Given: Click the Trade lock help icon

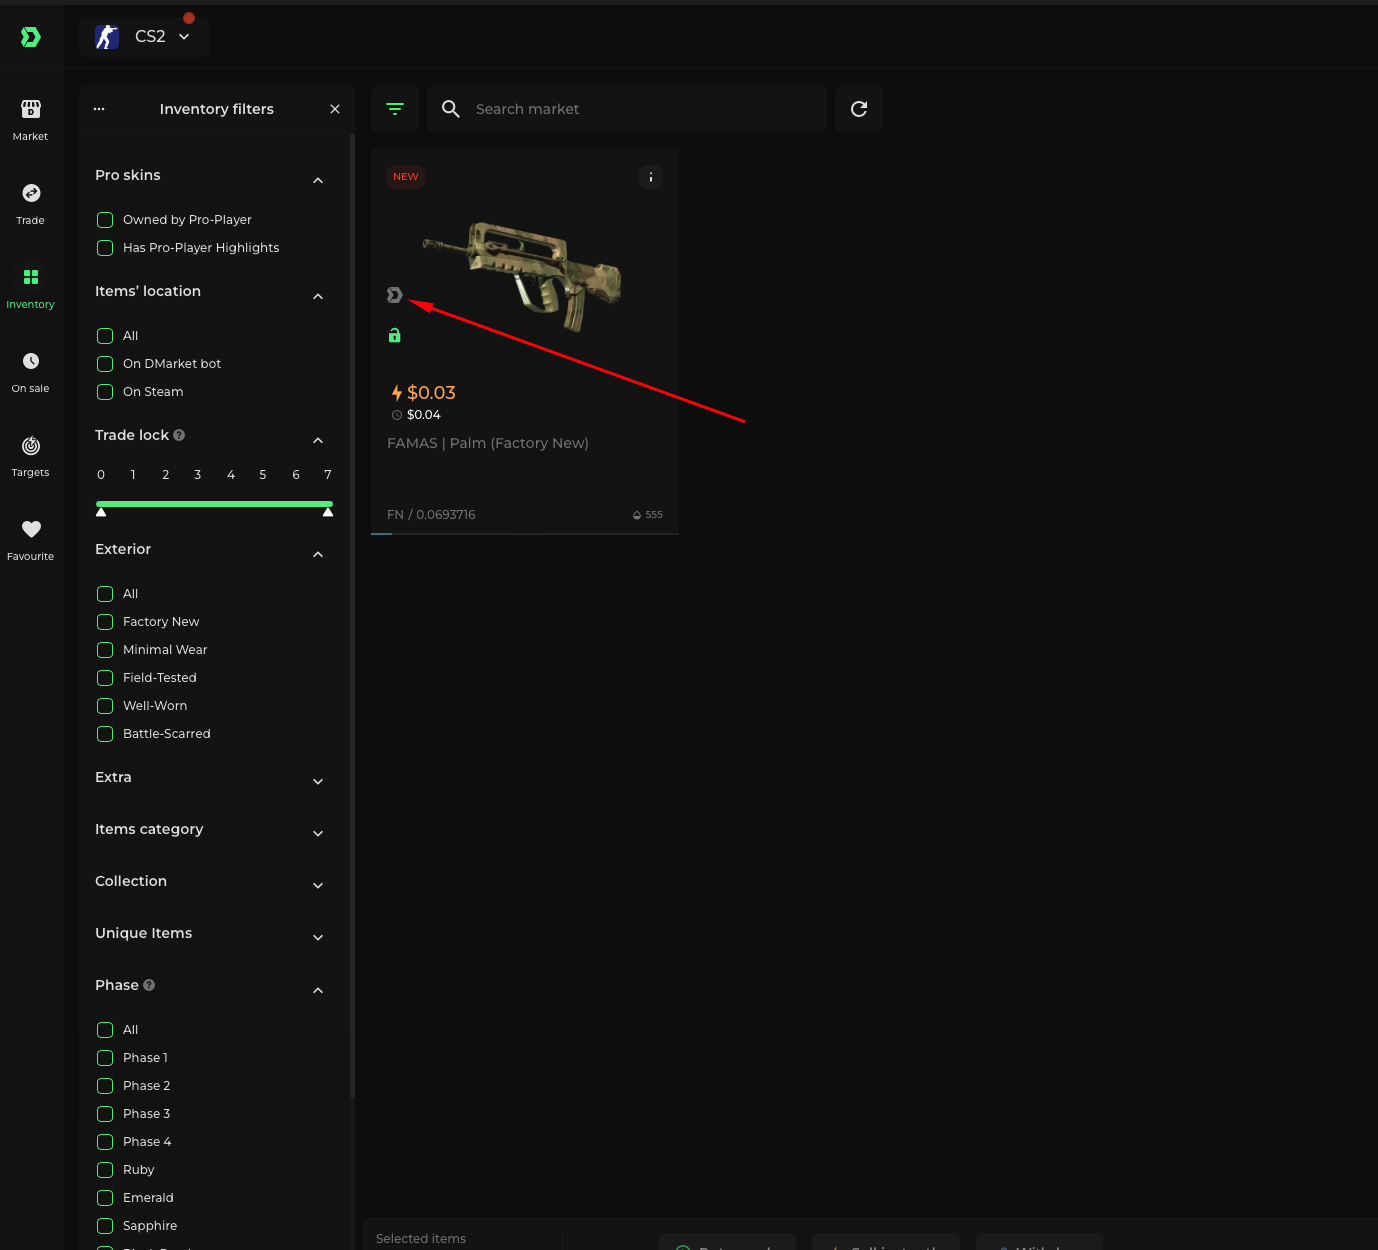Looking at the screenshot, I should 179,435.
